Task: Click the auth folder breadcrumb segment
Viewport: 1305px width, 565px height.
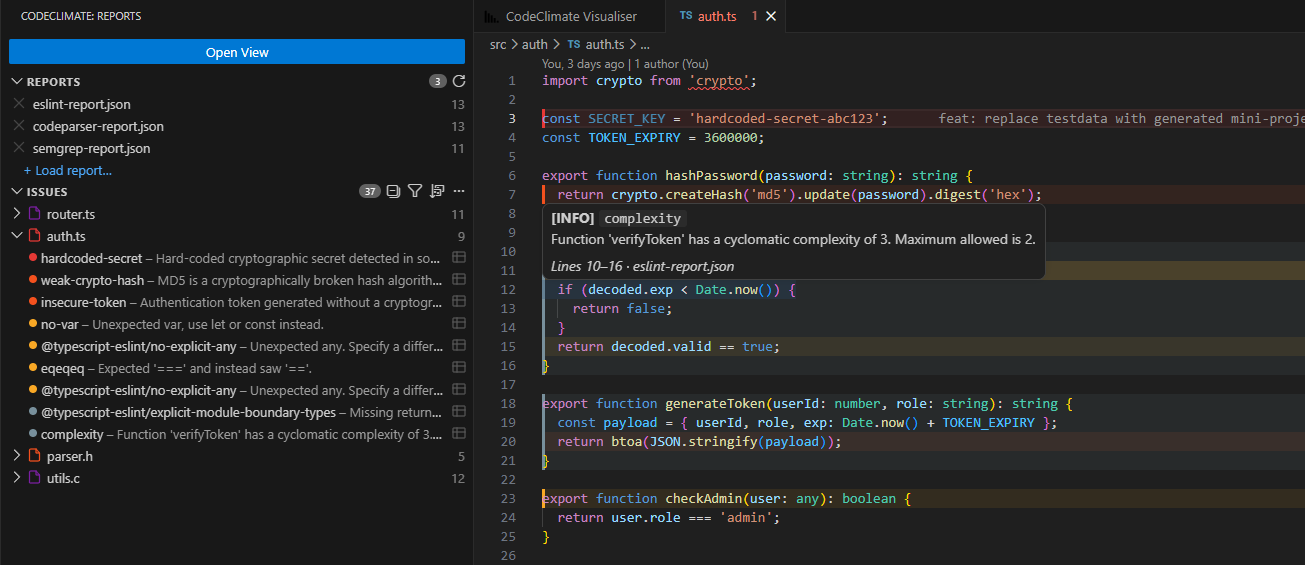Action: pyautogui.click(x=535, y=44)
